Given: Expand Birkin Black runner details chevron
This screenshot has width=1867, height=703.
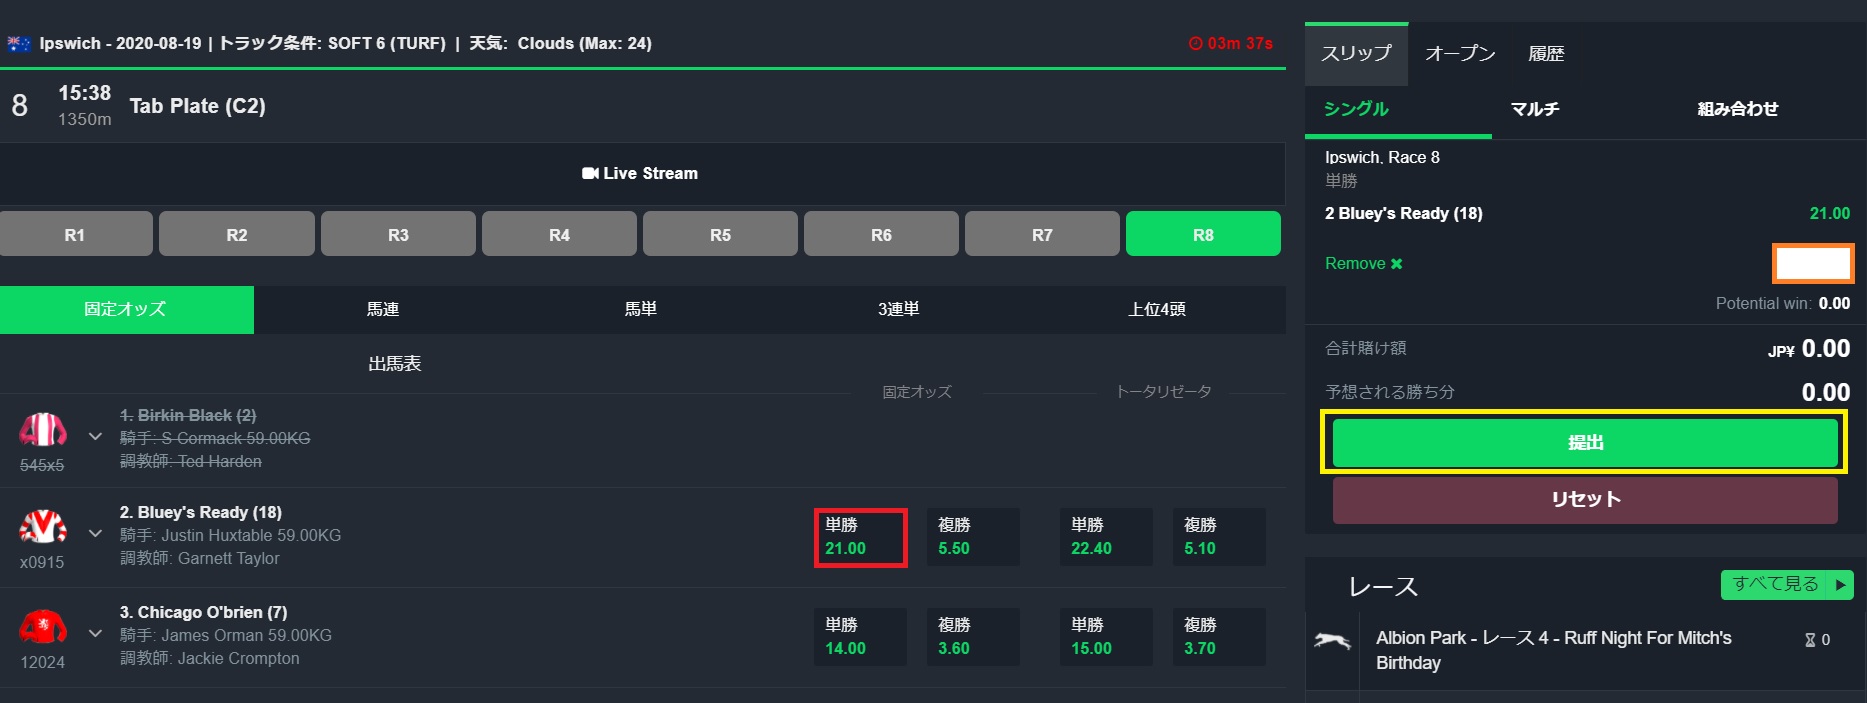Looking at the screenshot, I should click(95, 437).
